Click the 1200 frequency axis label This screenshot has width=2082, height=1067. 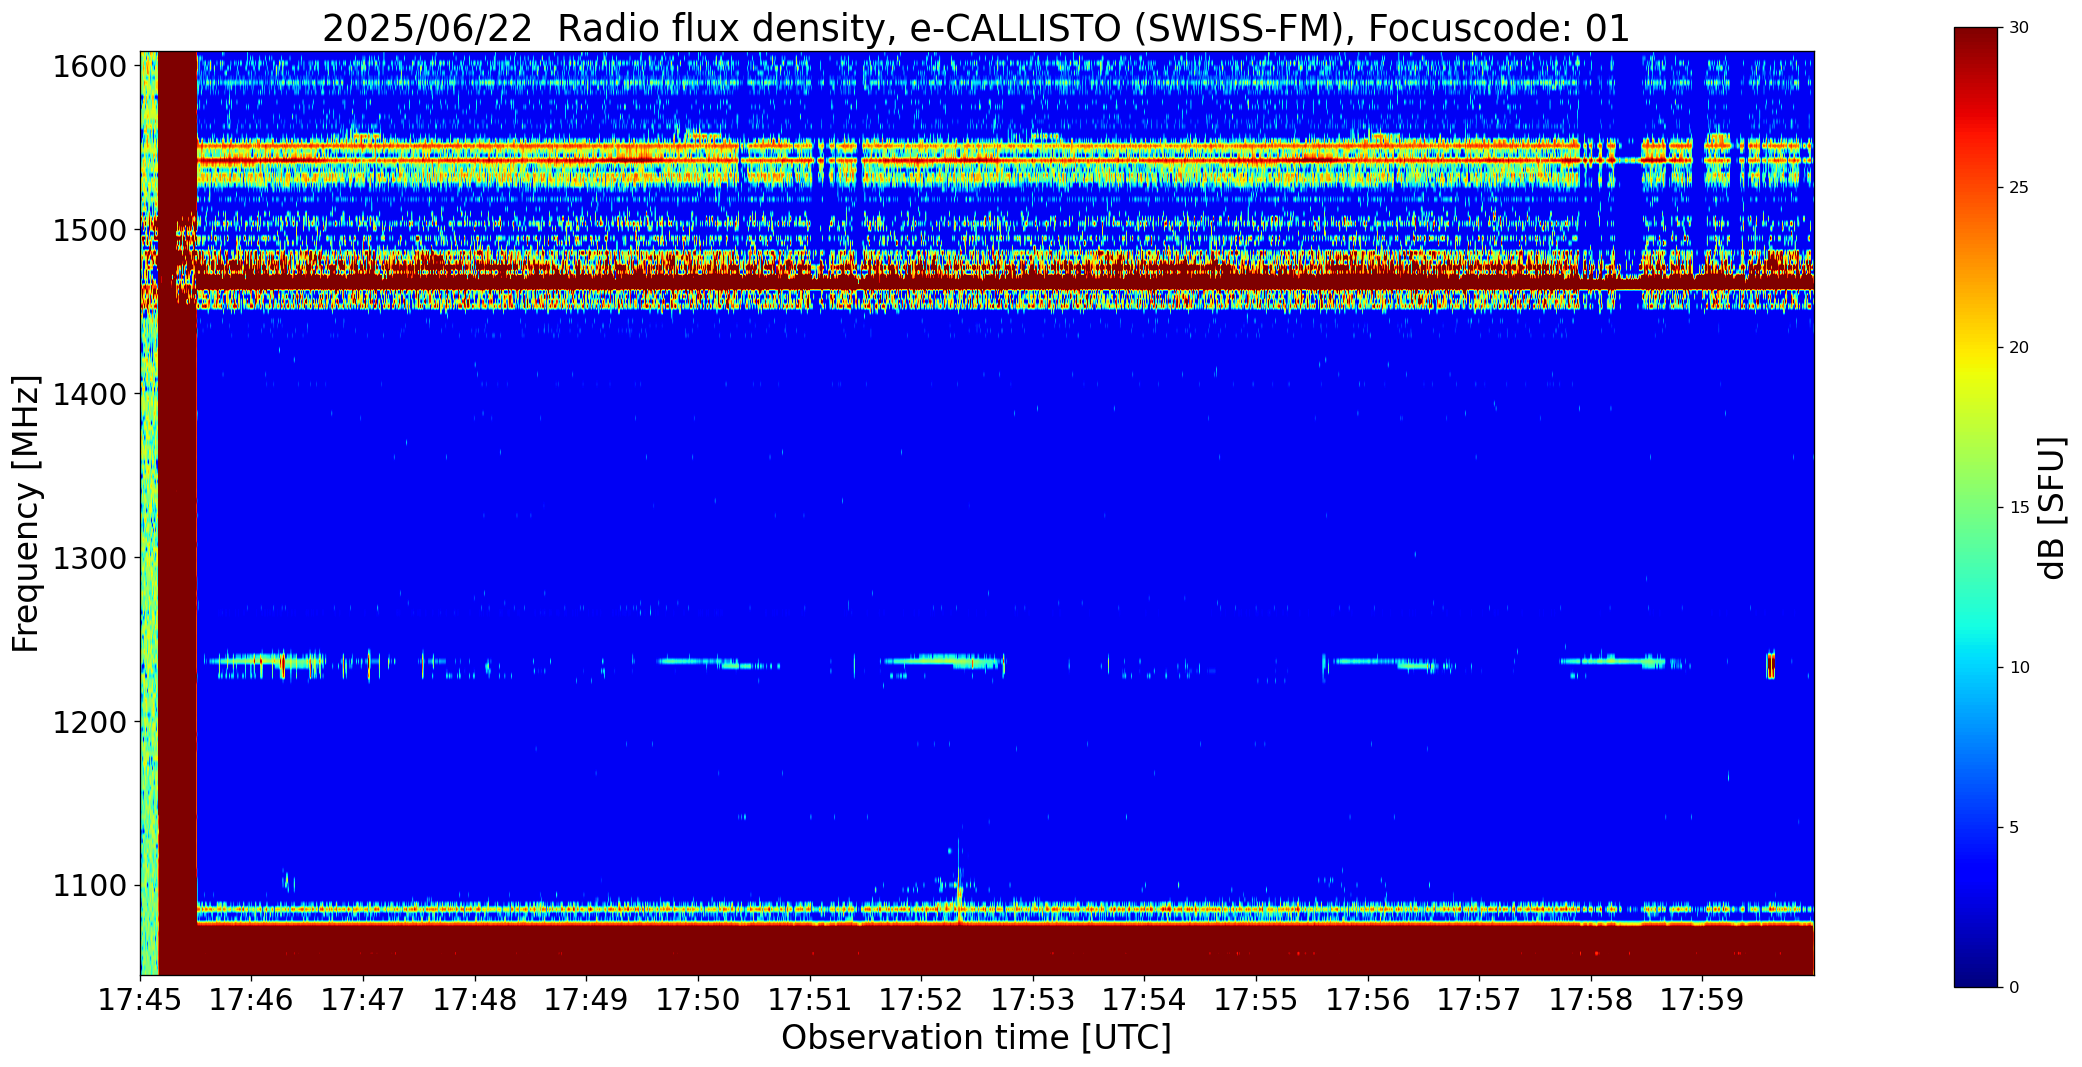pos(90,722)
